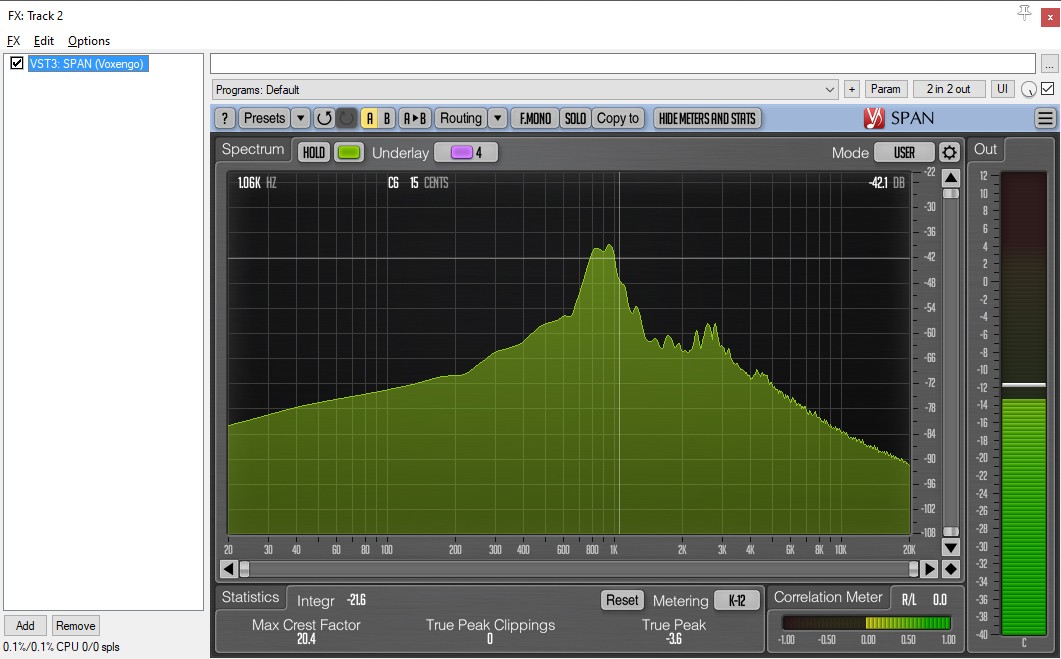
Task: Click the True Peak value -3.6
Action: [673, 639]
